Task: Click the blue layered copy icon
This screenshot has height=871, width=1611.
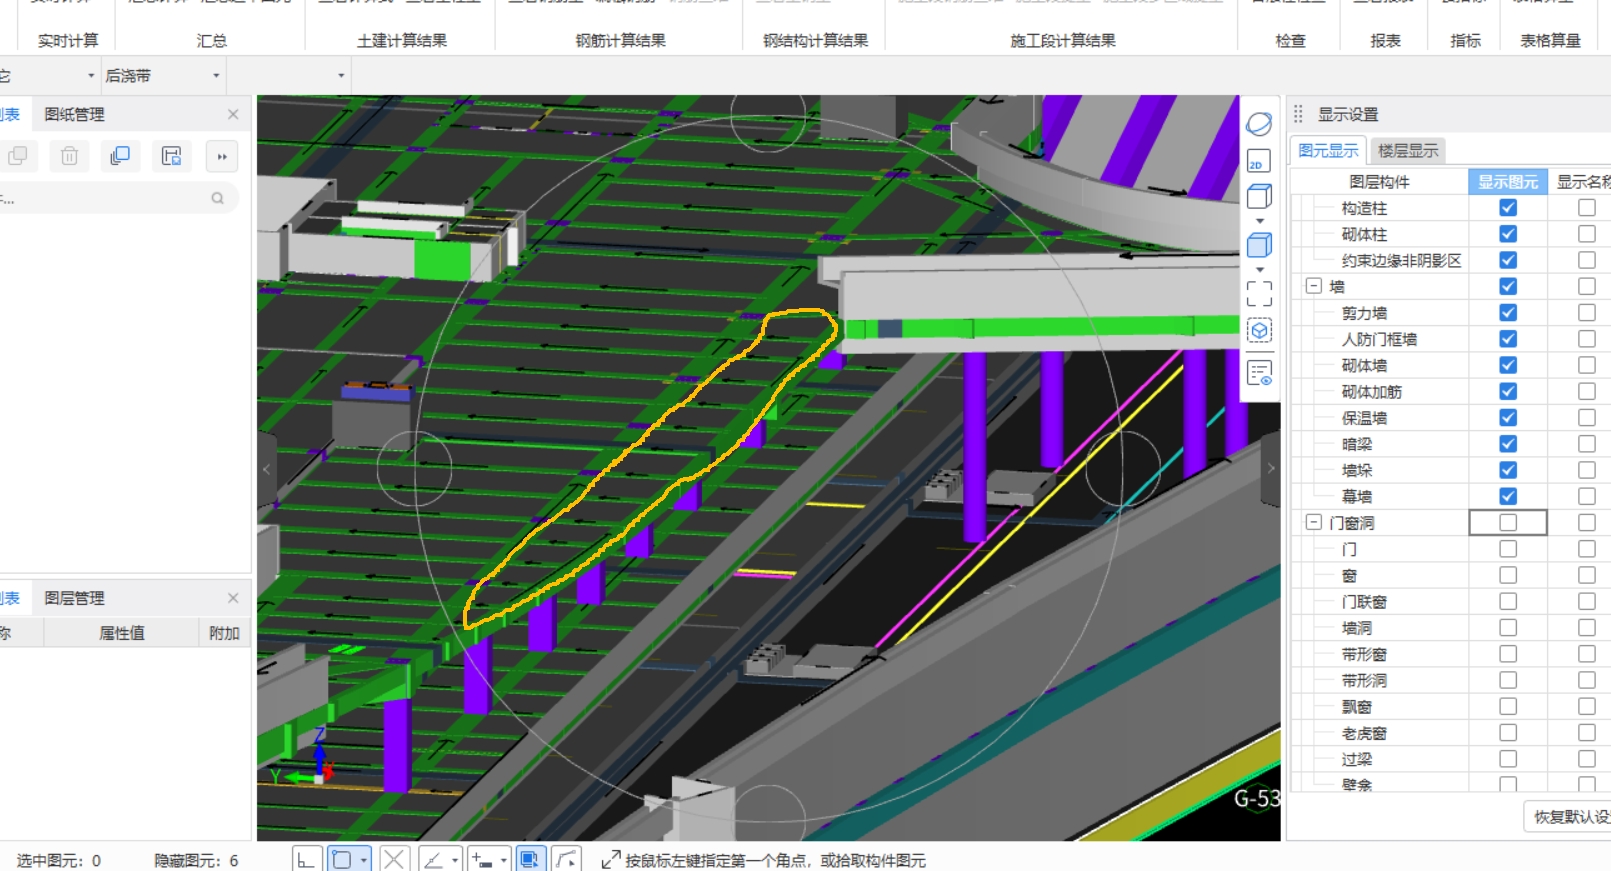Action: (x=120, y=156)
